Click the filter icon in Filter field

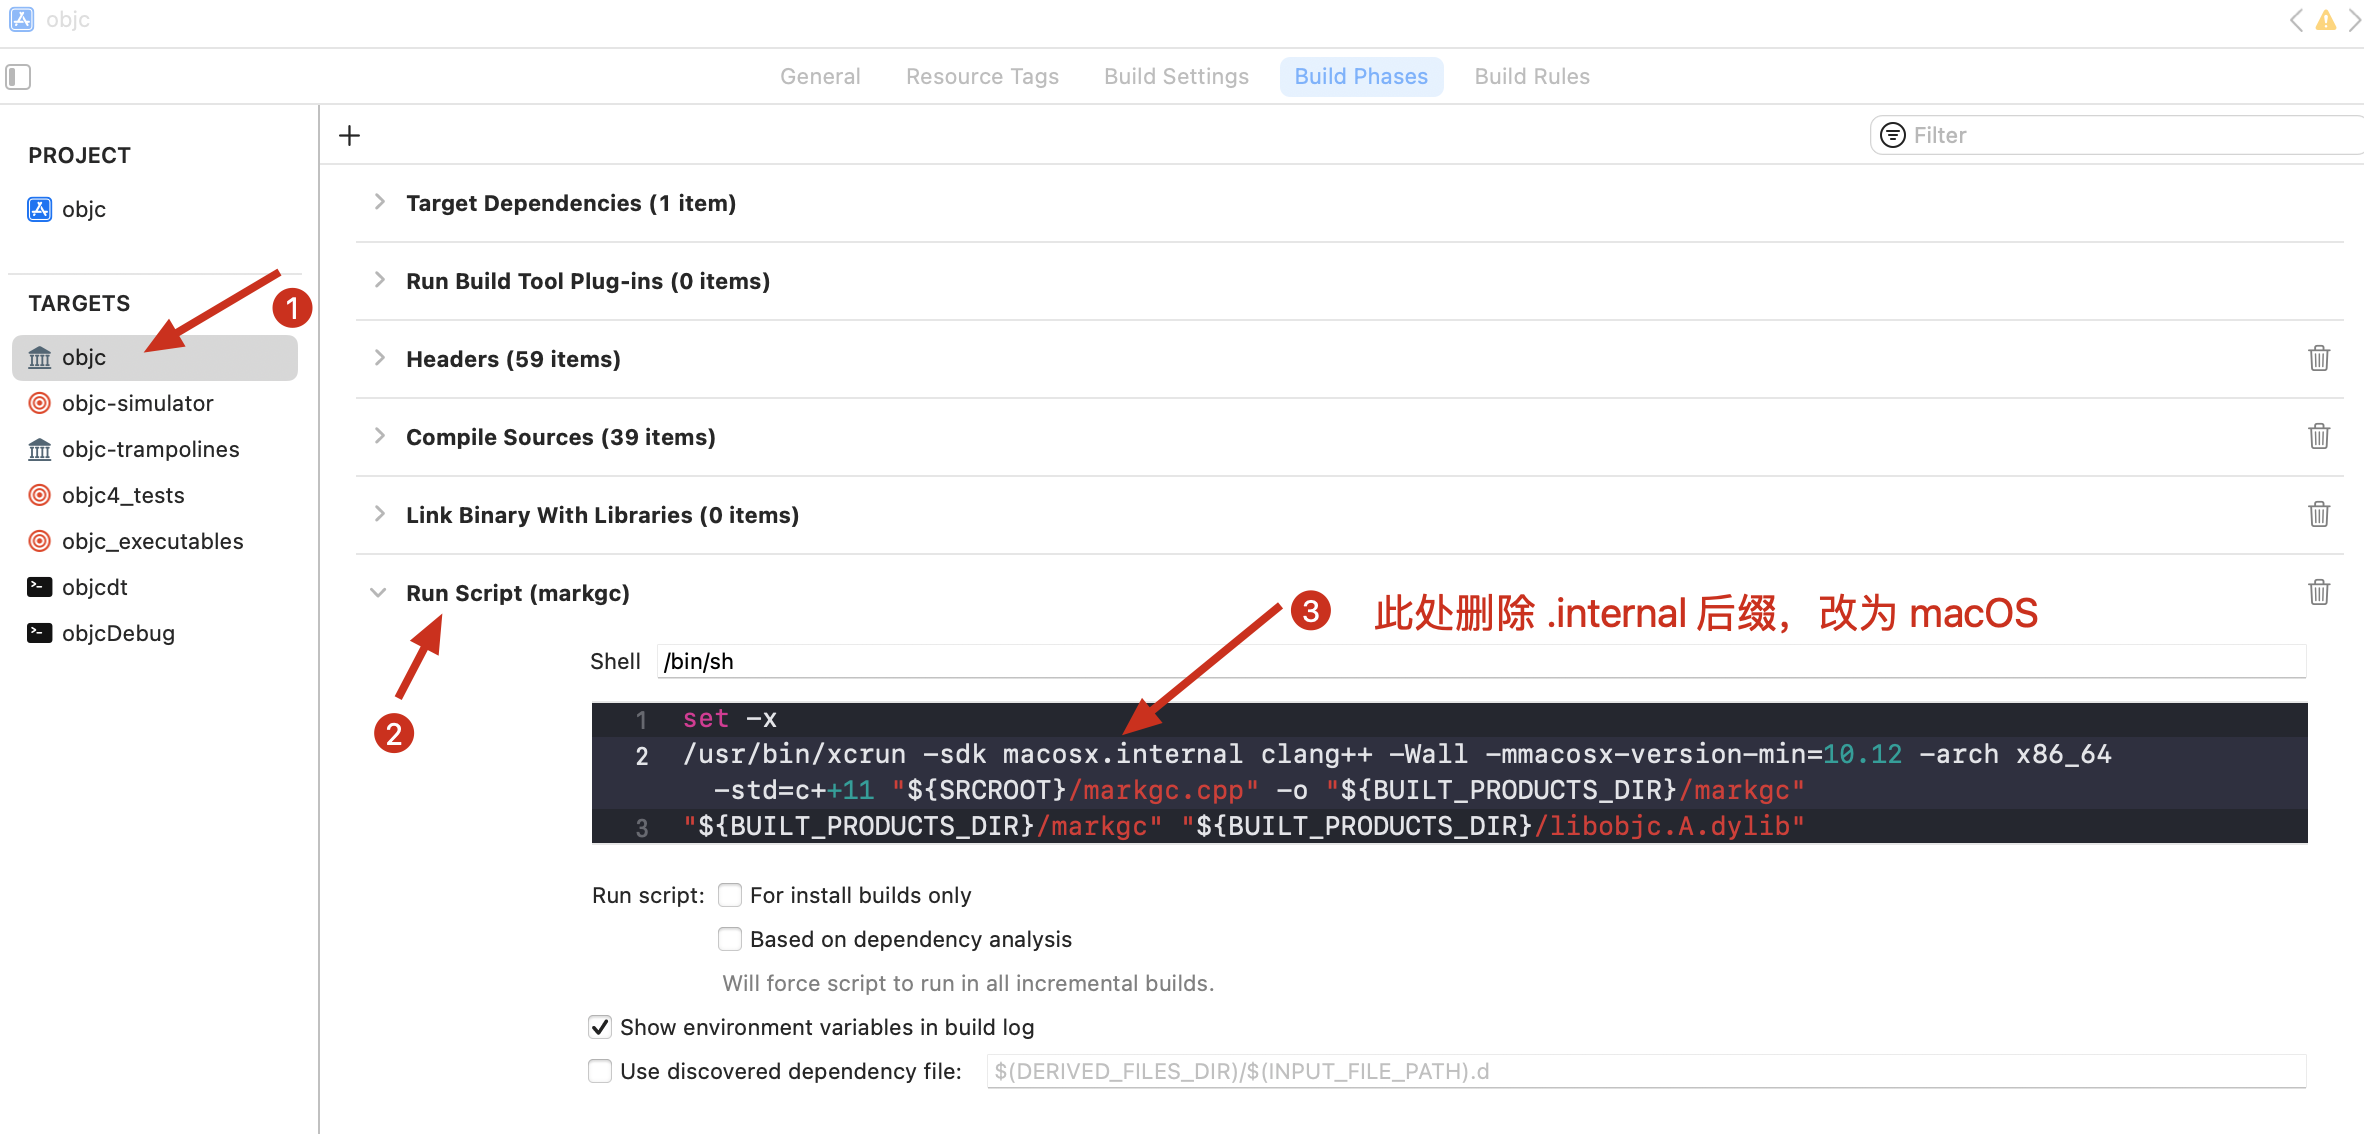(1892, 135)
